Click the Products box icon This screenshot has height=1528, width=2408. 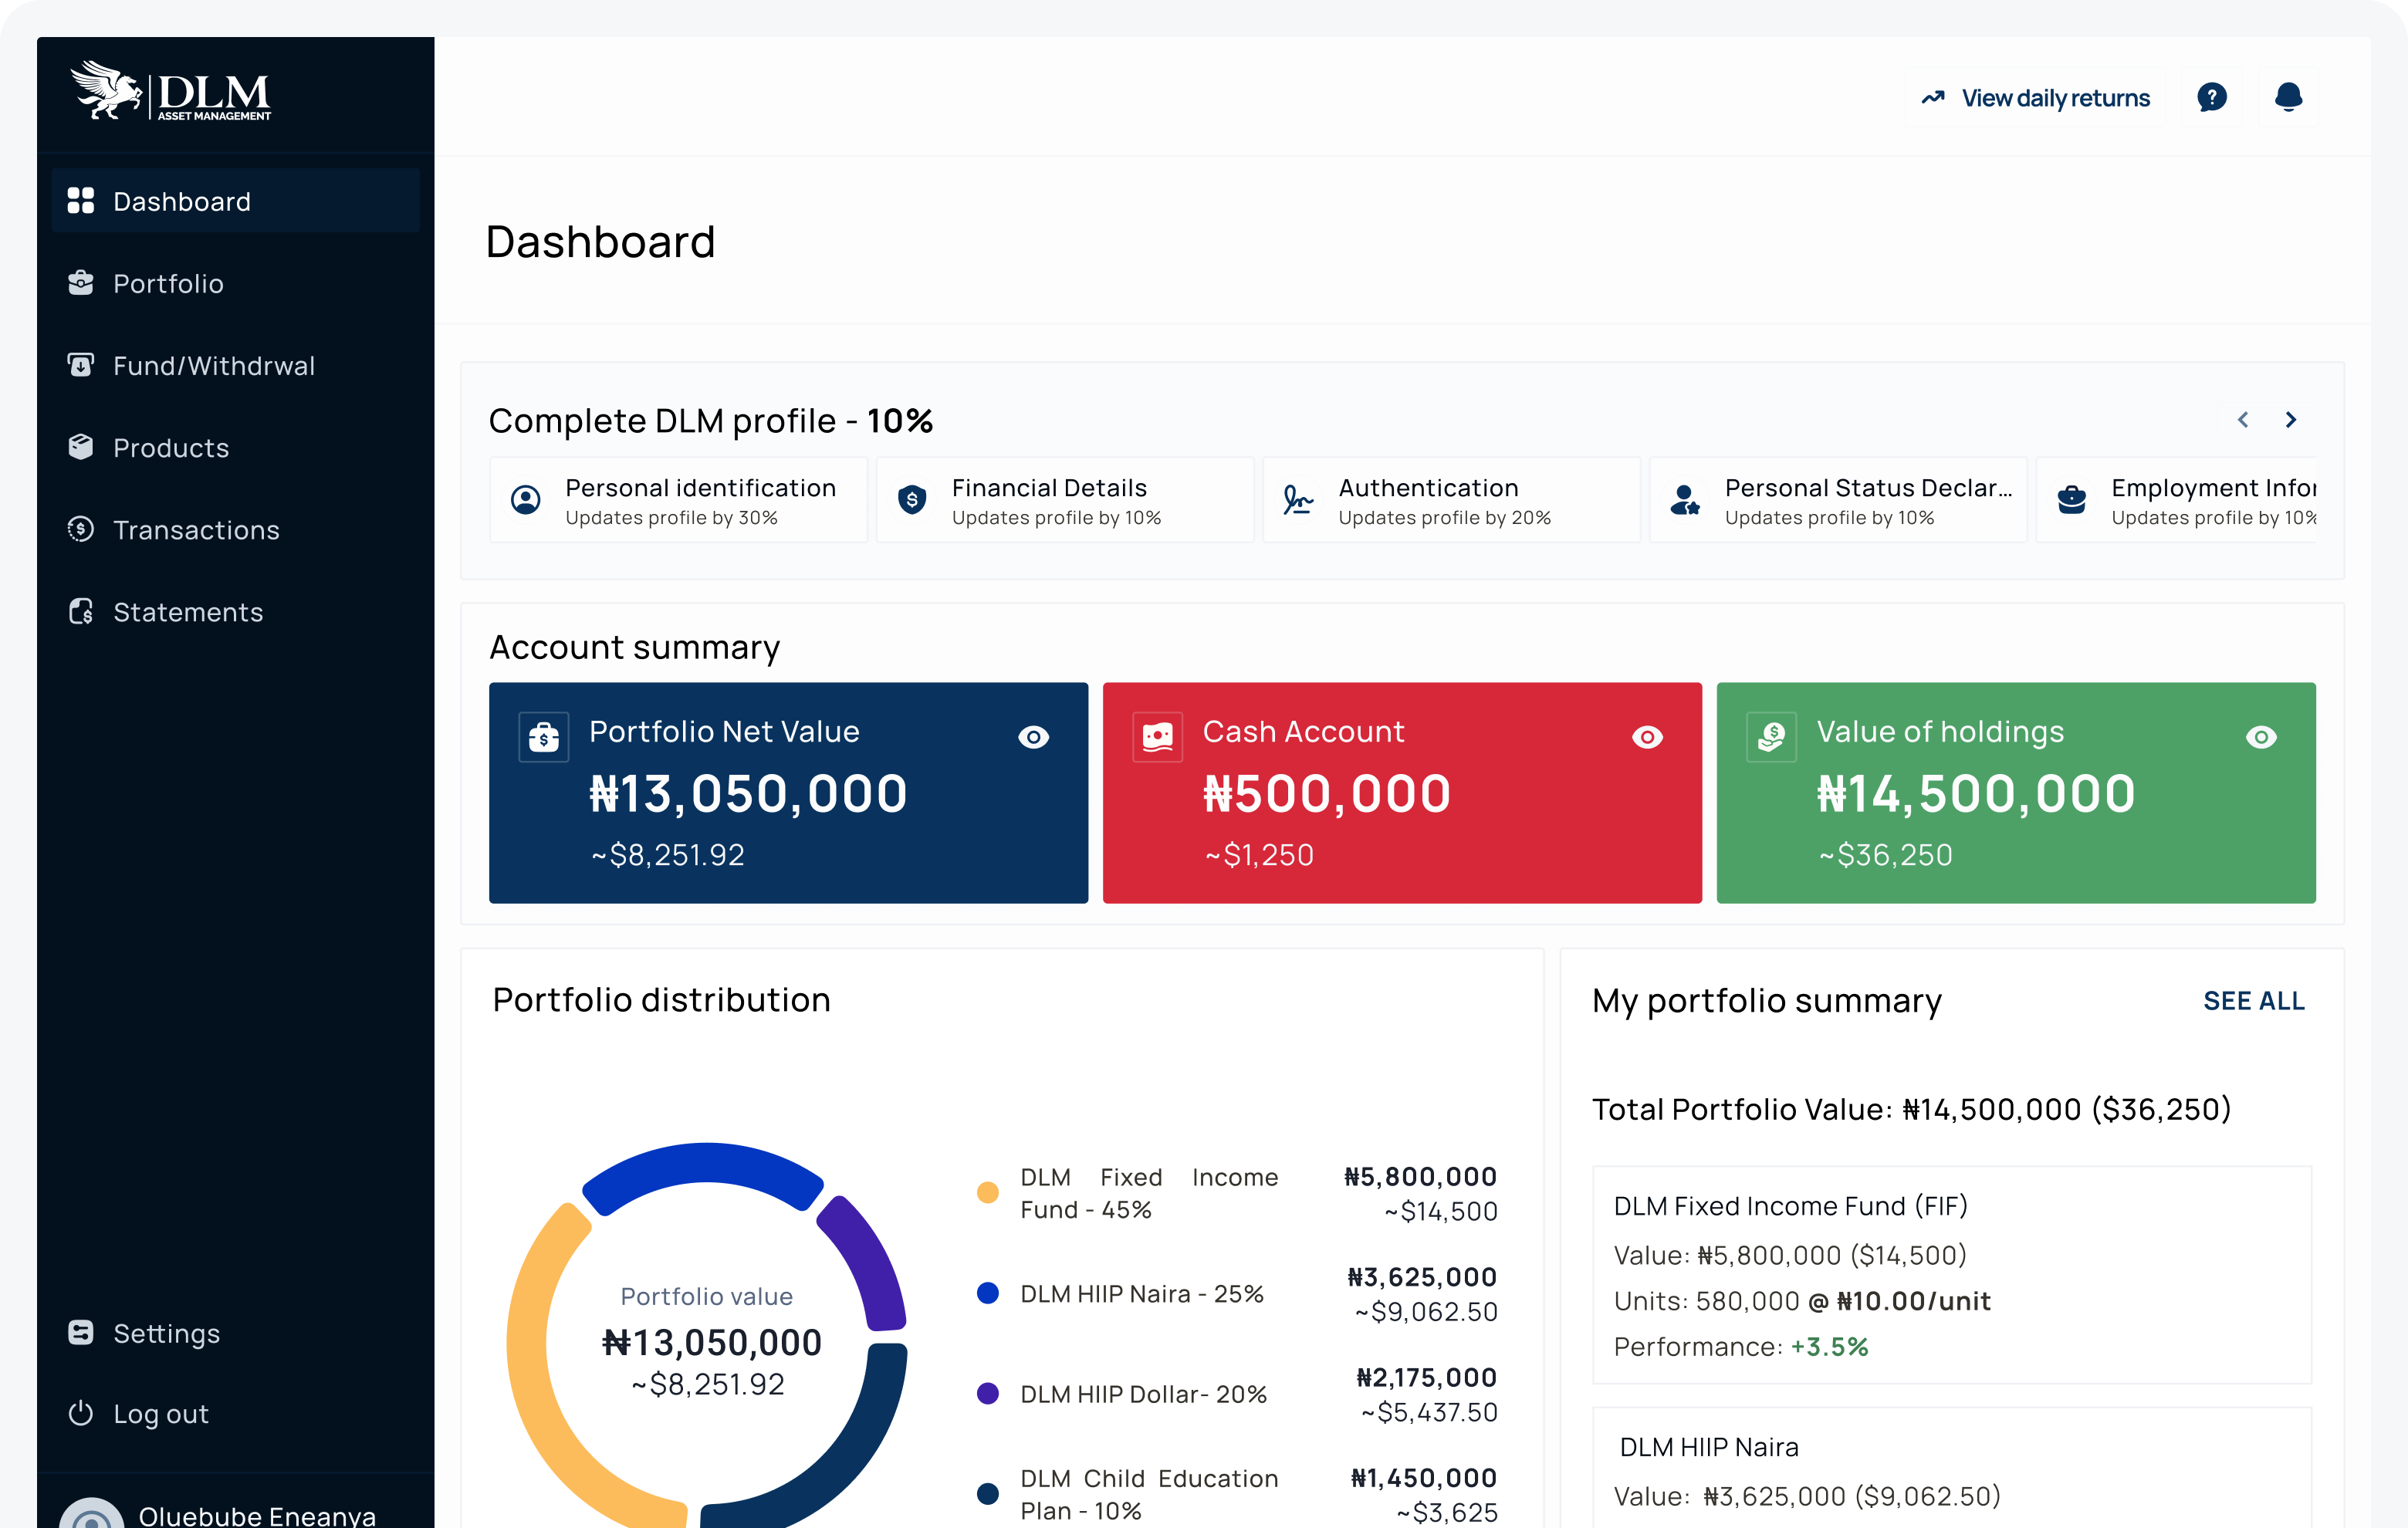[82, 447]
